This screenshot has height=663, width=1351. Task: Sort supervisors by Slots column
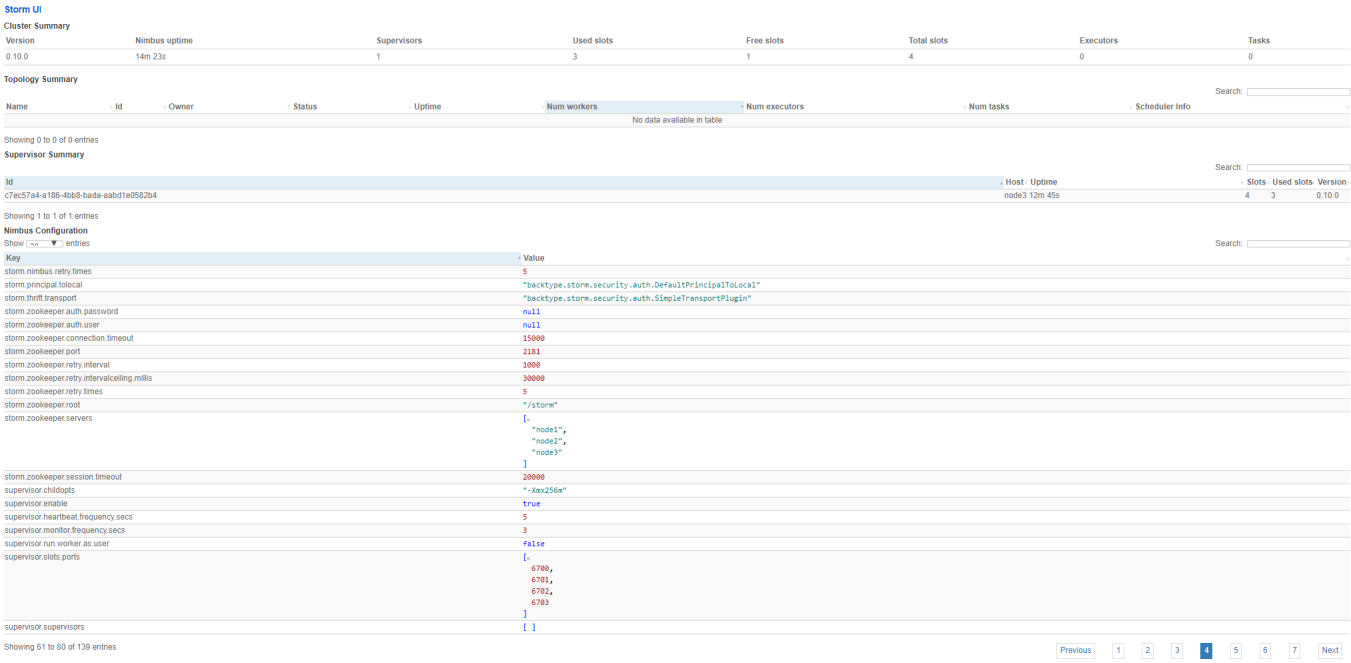[1256, 182]
